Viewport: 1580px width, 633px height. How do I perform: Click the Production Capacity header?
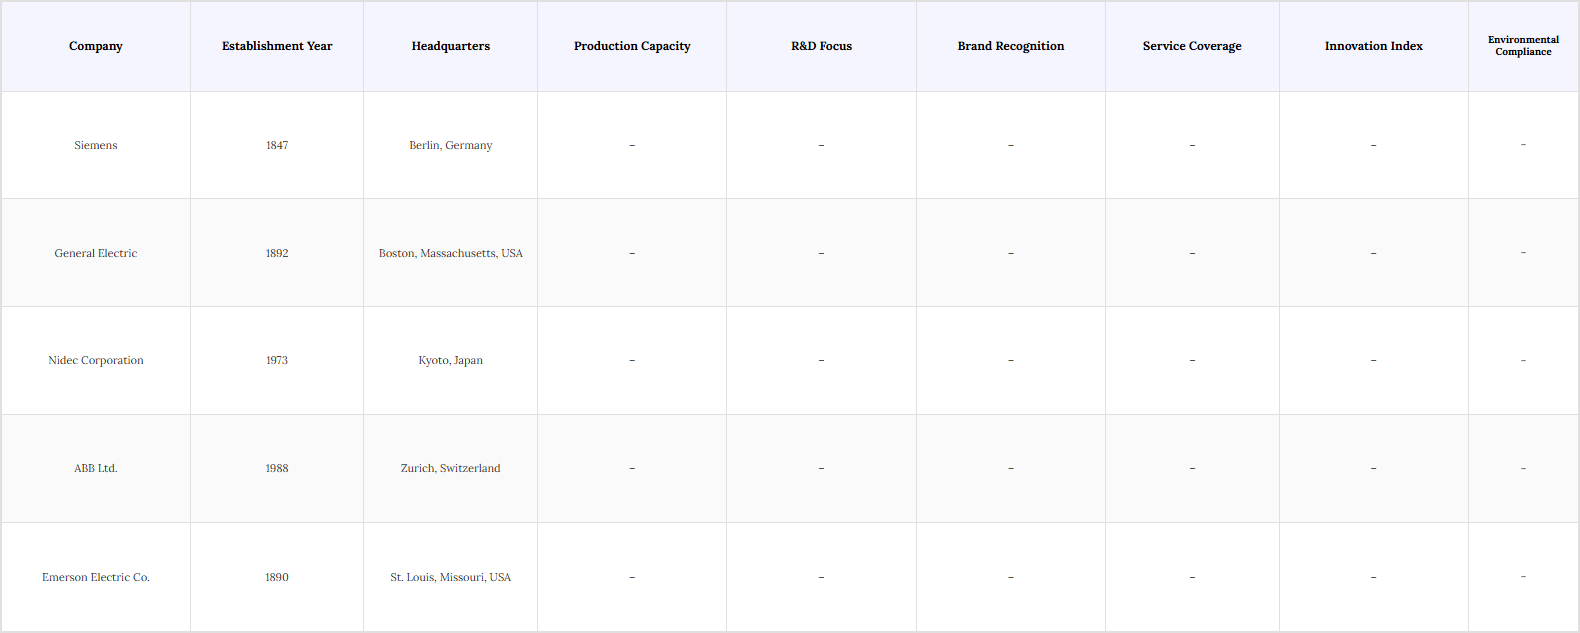632,46
